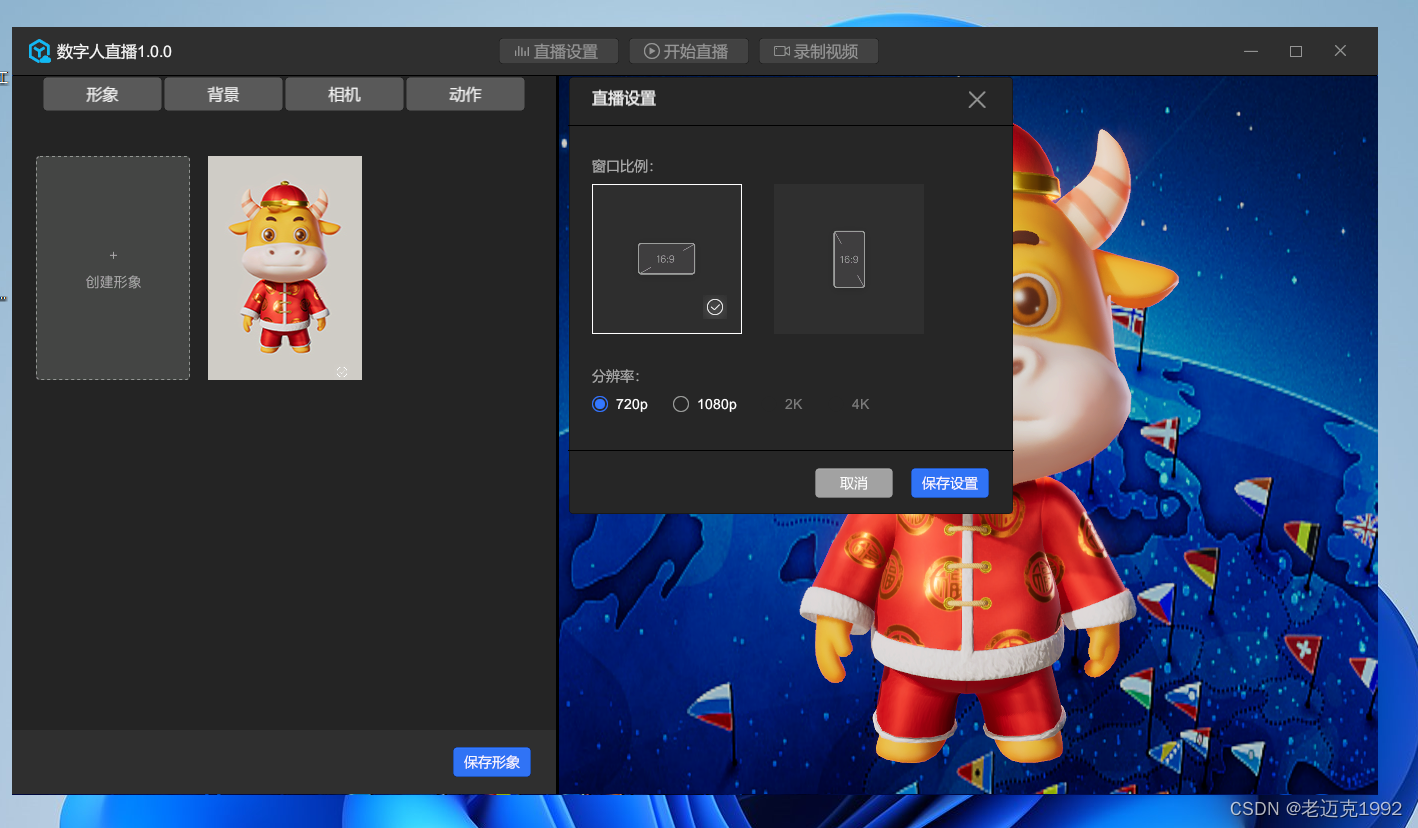Maximize the 数字人直播 window

pyautogui.click(x=1296, y=51)
